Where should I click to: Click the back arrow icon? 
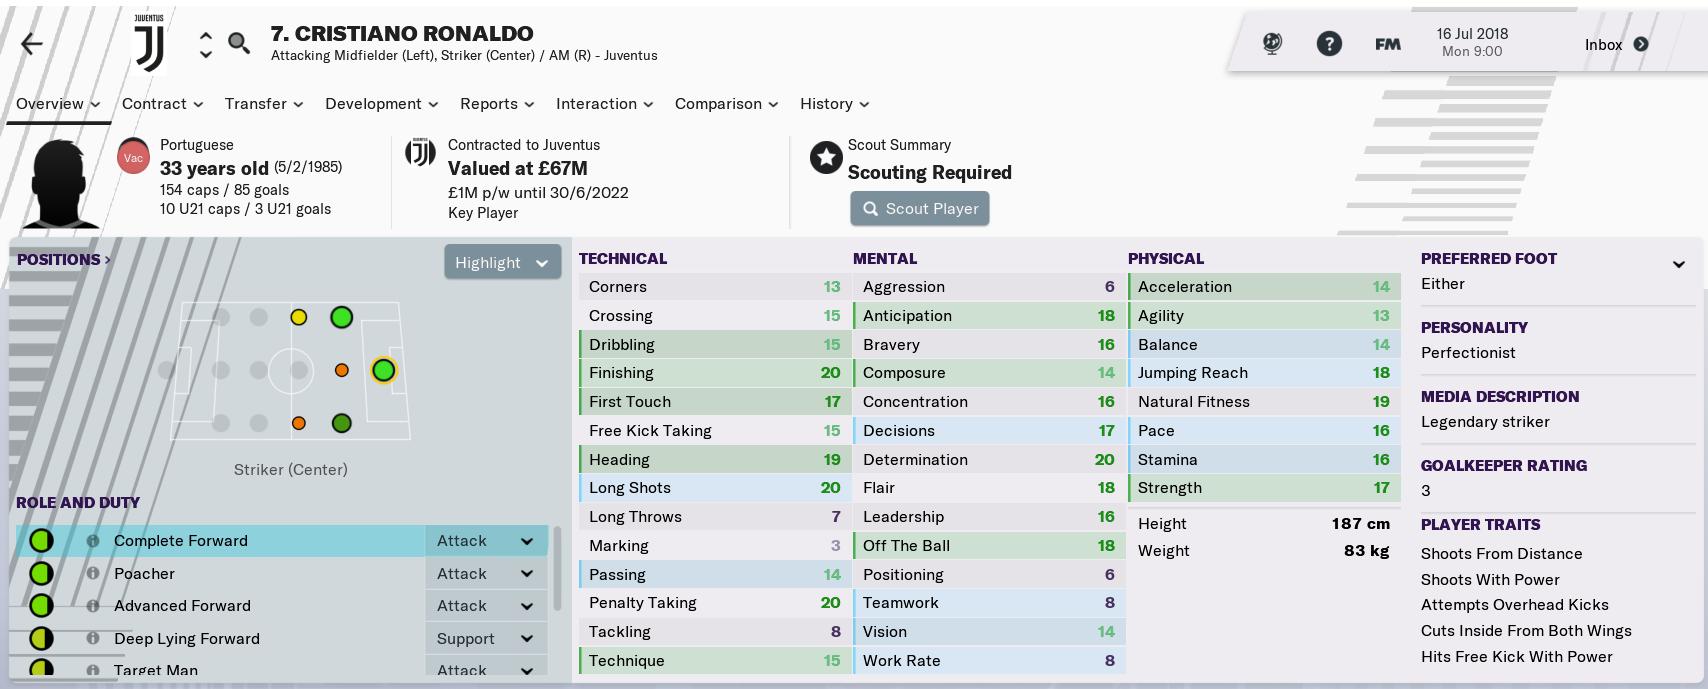click(32, 44)
